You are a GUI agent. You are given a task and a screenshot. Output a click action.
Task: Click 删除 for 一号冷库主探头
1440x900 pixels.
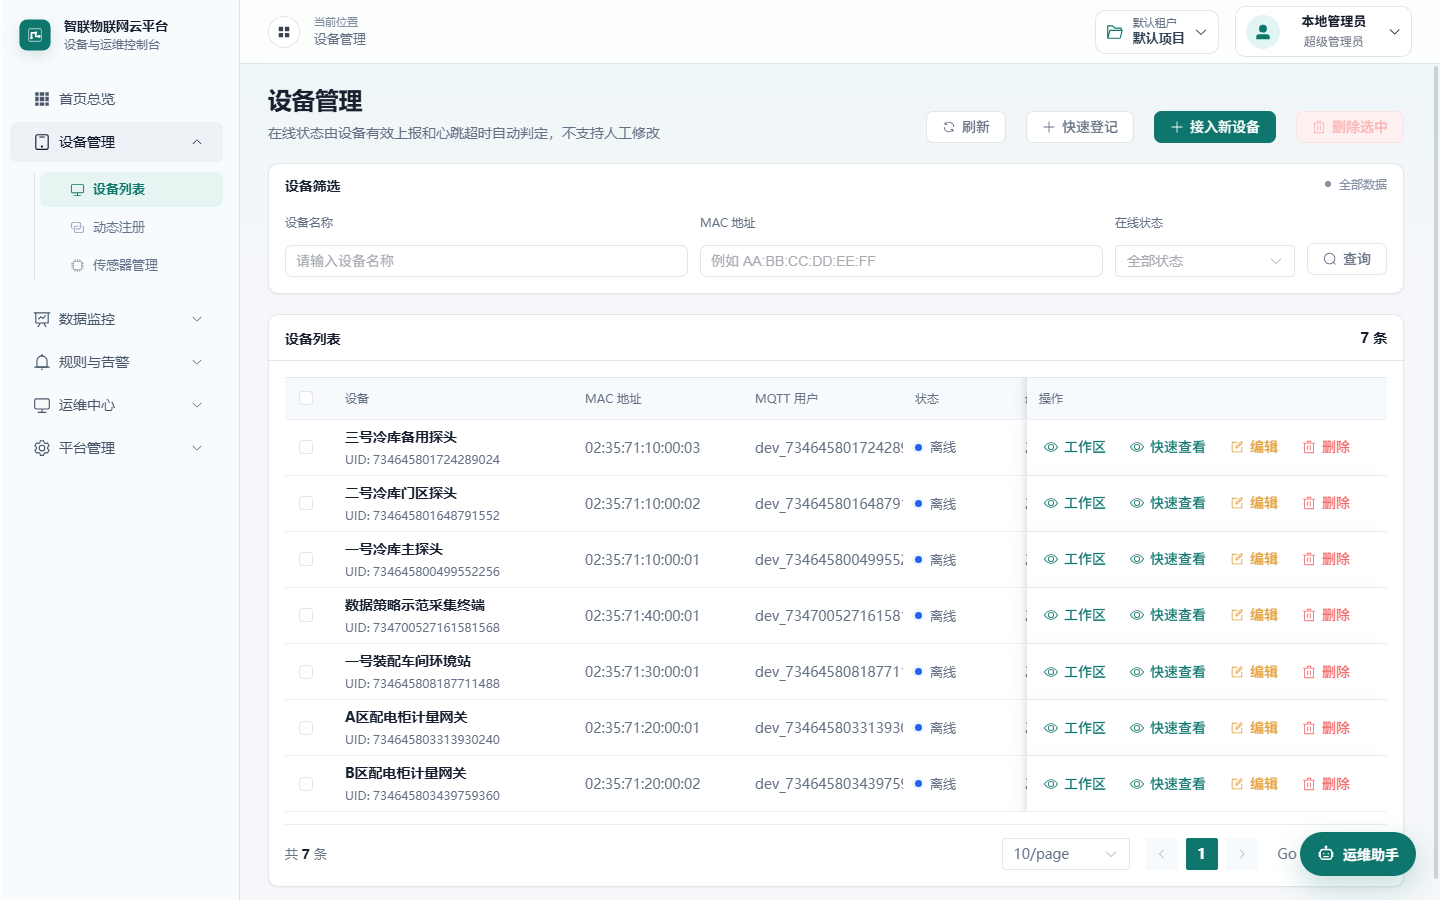coord(1326,559)
